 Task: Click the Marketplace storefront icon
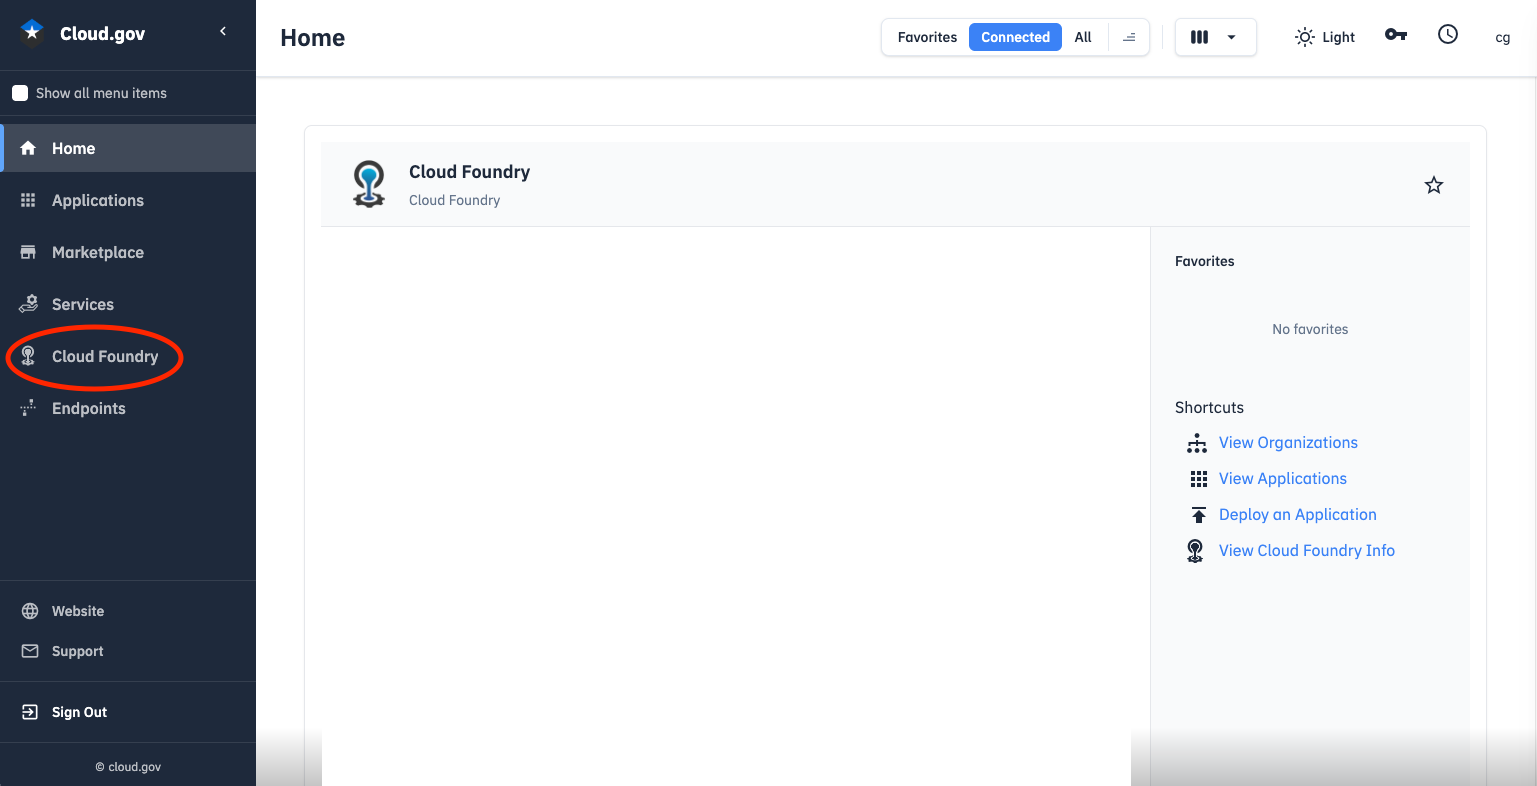point(28,252)
